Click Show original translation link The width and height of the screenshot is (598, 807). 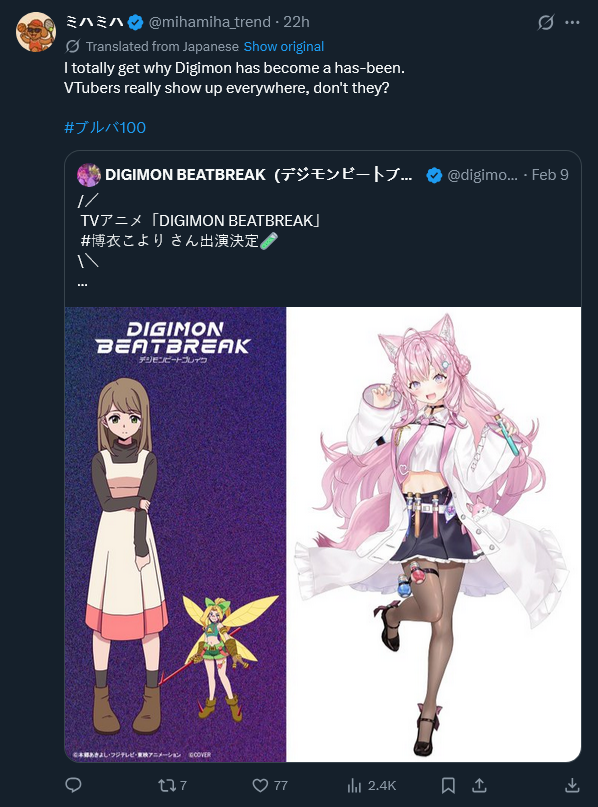tap(284, 46)
